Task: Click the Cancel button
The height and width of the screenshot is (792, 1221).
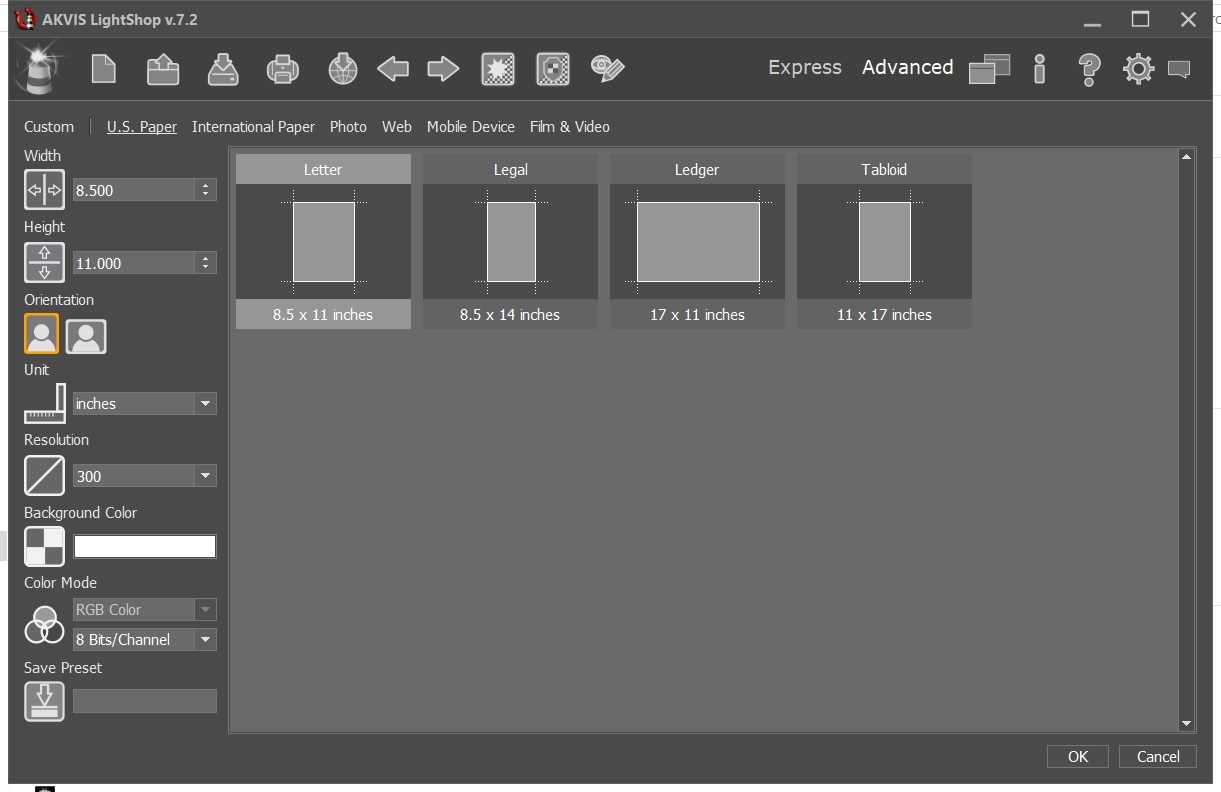Action: coord(1158,756)
